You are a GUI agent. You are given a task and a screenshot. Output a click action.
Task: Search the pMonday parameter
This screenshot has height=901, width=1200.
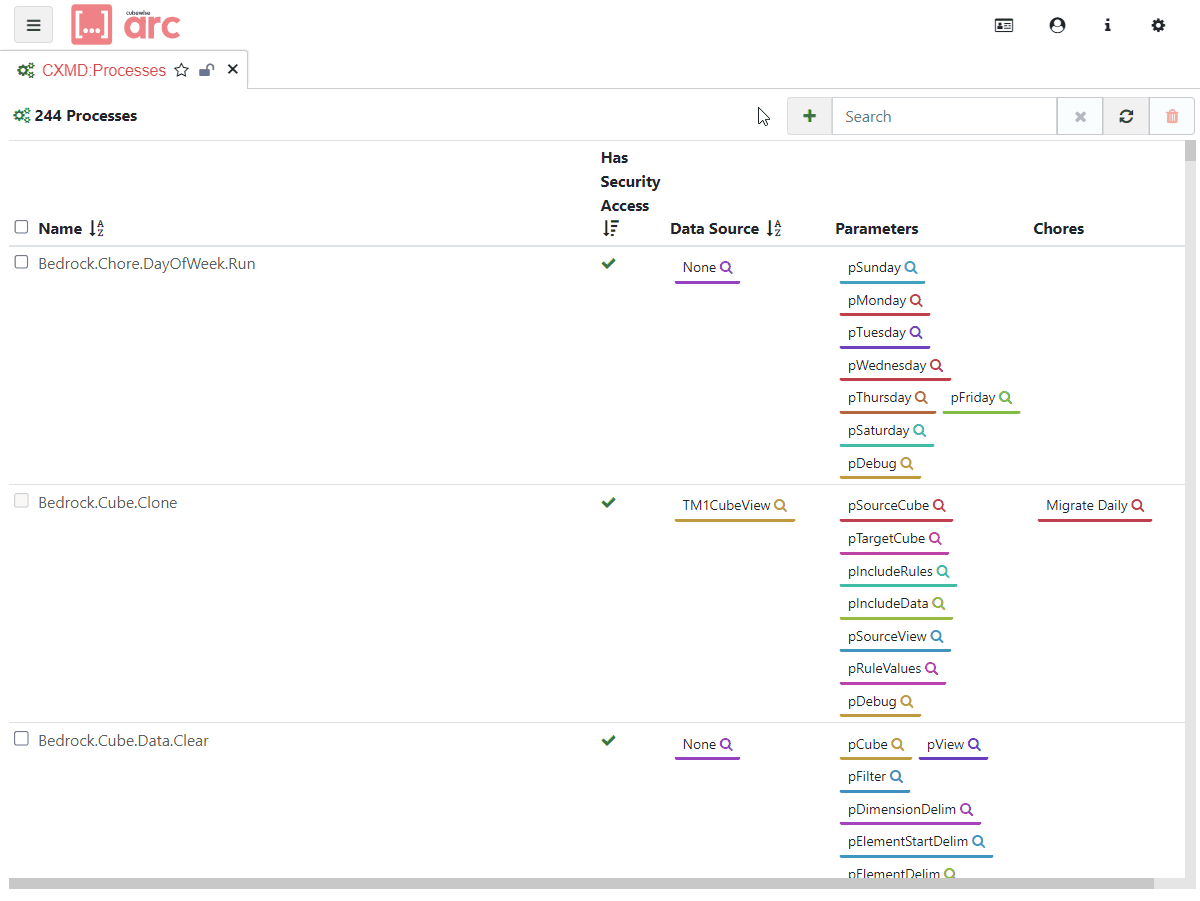916,300
